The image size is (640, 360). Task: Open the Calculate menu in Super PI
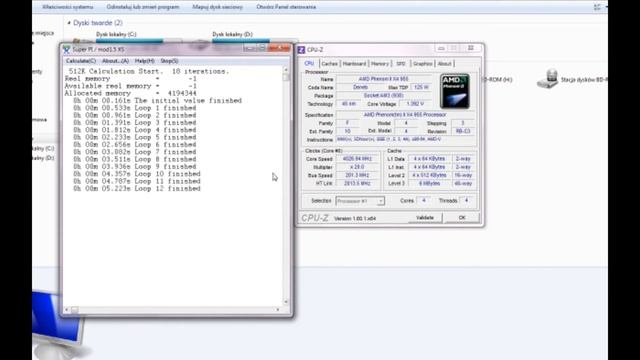(81, 61)
